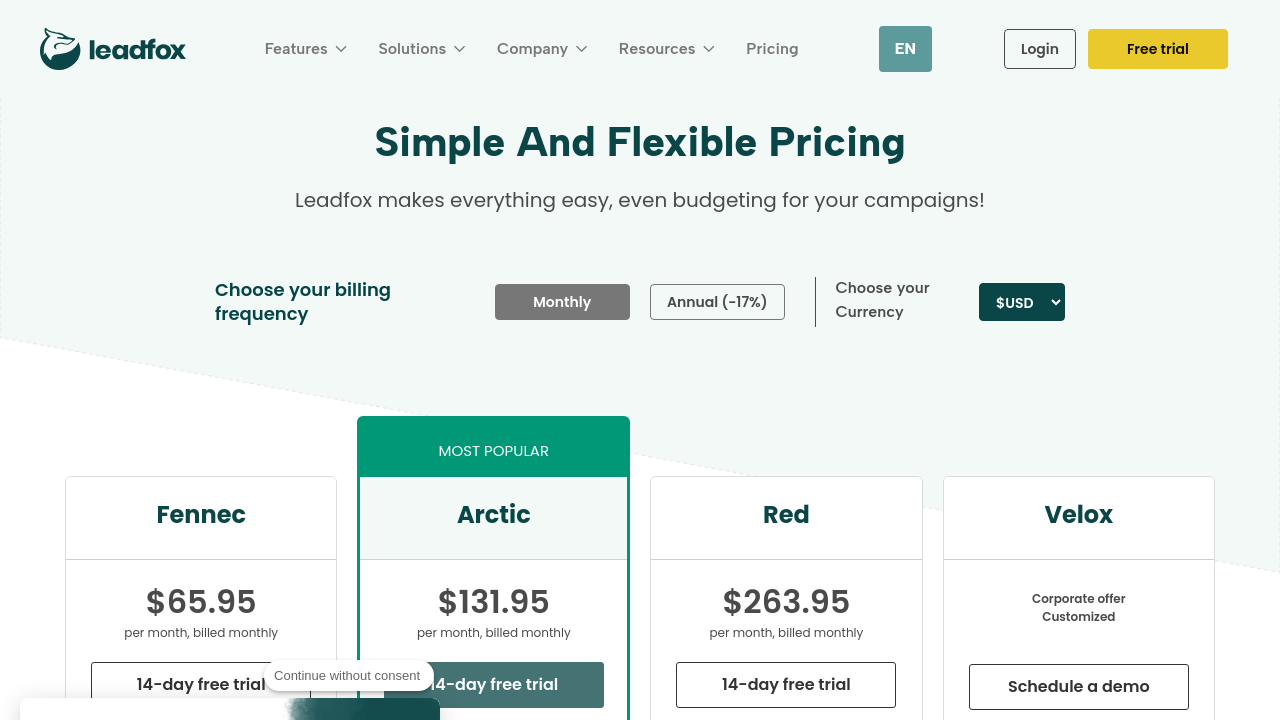Click Schedule a demo for Velox
The width and height of the screenshot is (1280, 720).
pyautogui.click(x=1078, y=687)
